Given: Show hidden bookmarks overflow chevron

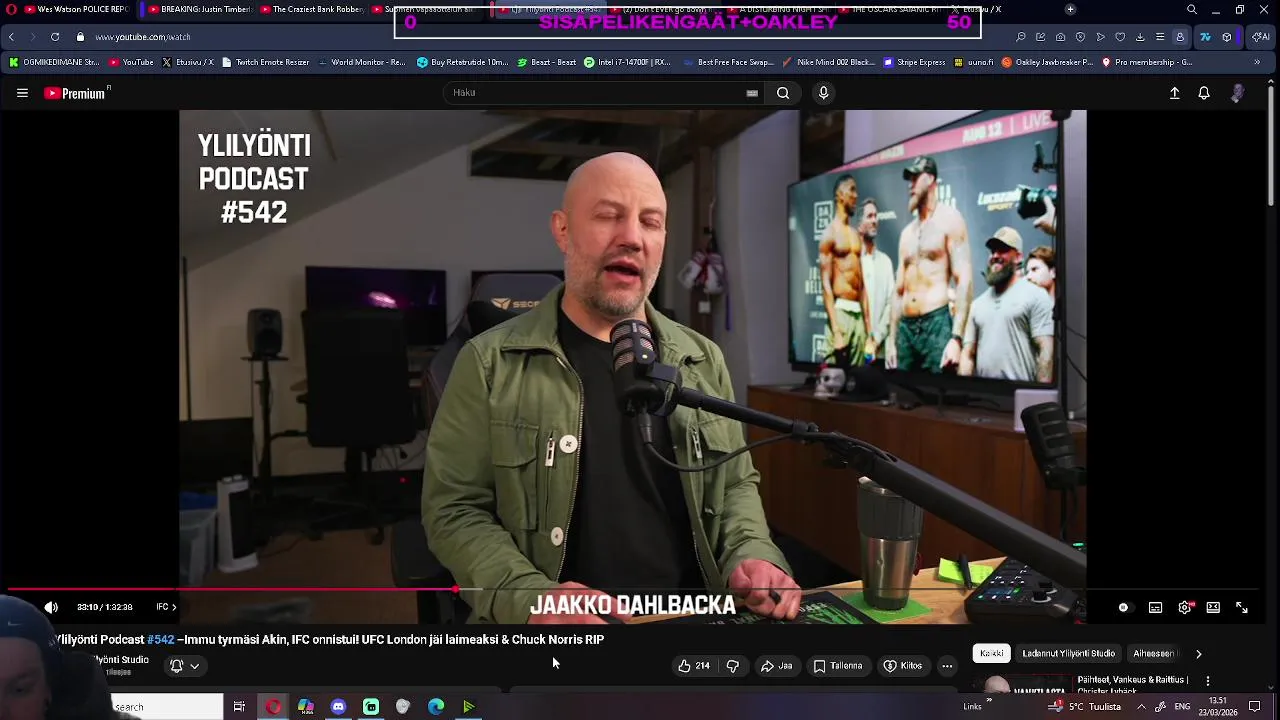Looking at the screenshot, I should pos(1257,62).
